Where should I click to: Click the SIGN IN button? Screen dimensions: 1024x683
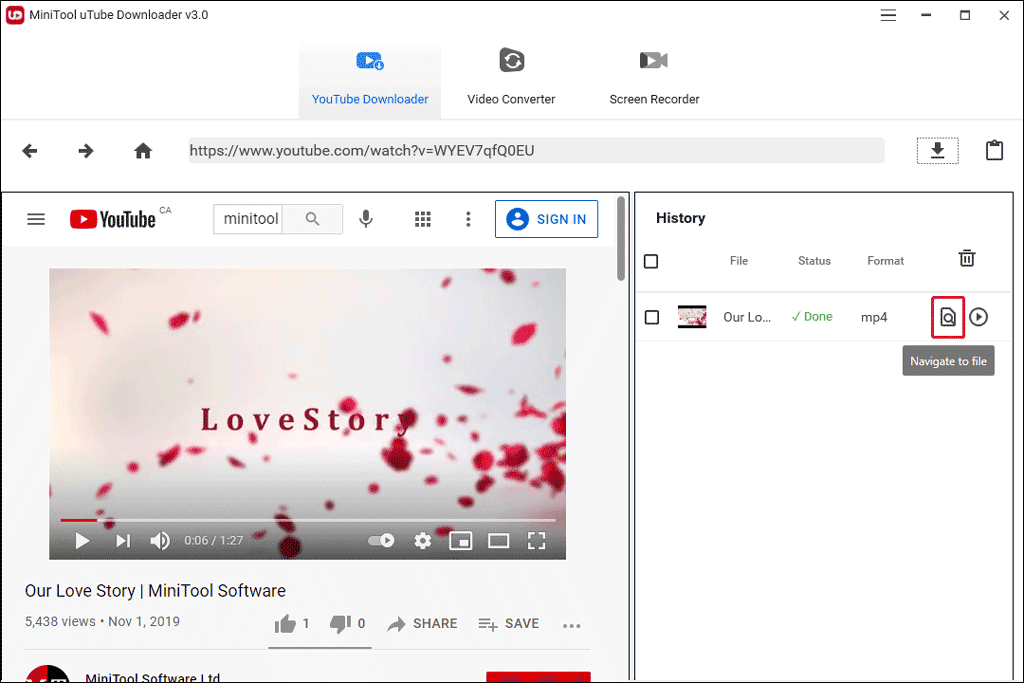pos(546,219)
